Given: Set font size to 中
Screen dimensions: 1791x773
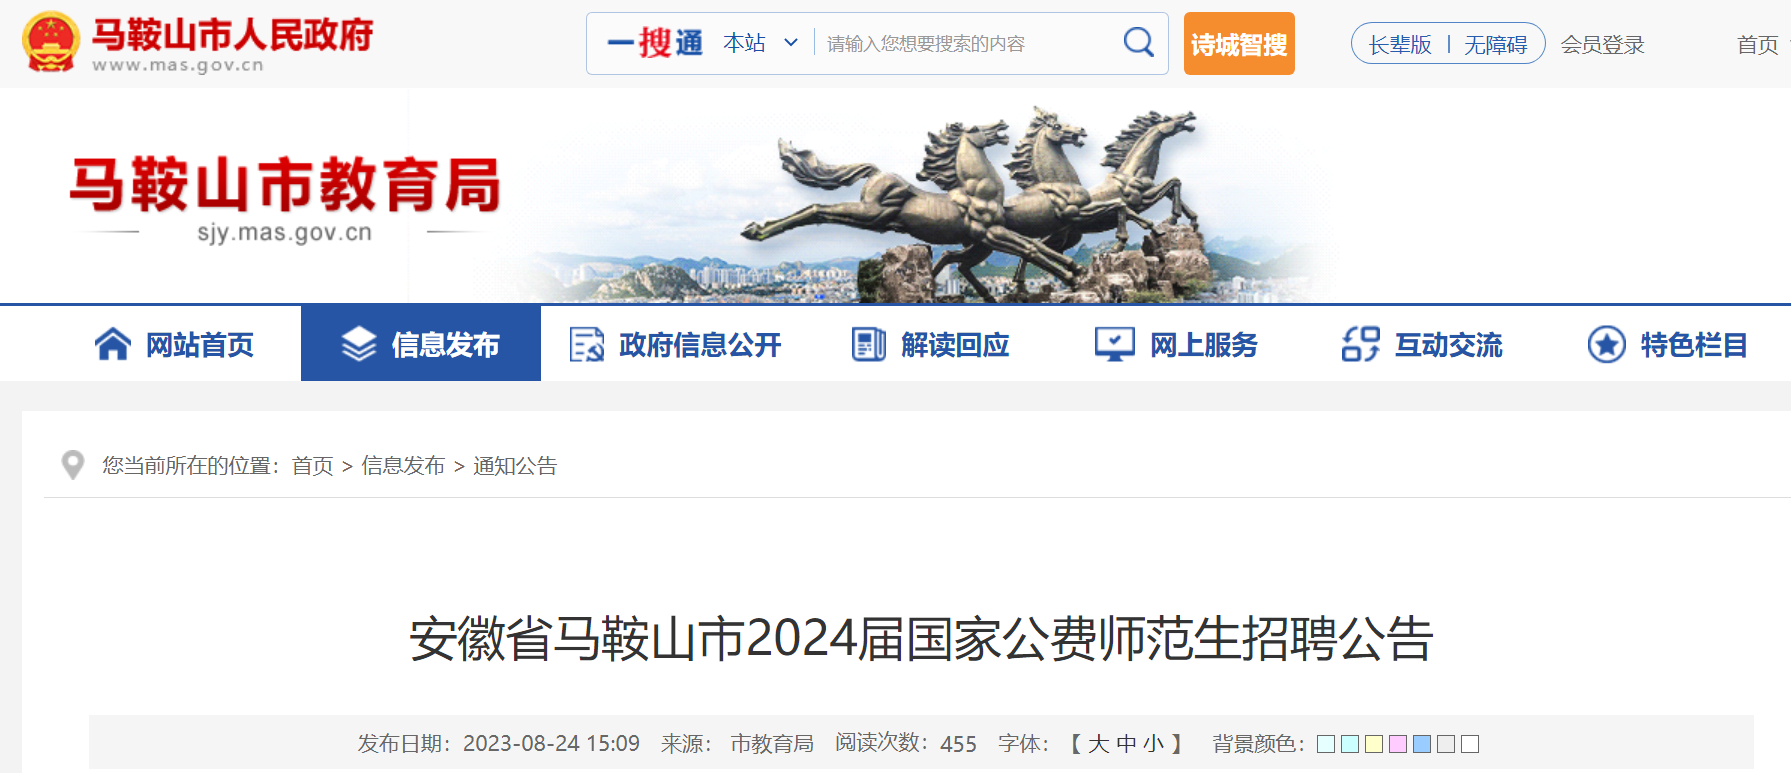Looking at the screenshot, I should (x=1126, y=744).
